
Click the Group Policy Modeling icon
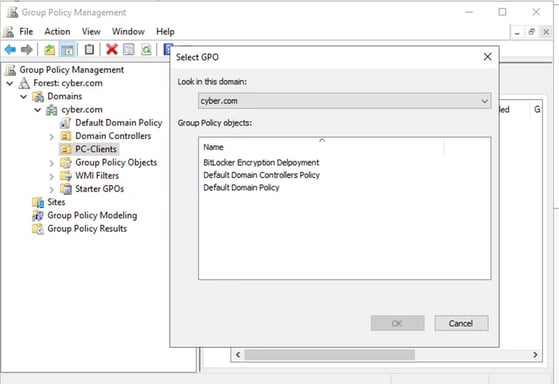(x=38, y=215)
